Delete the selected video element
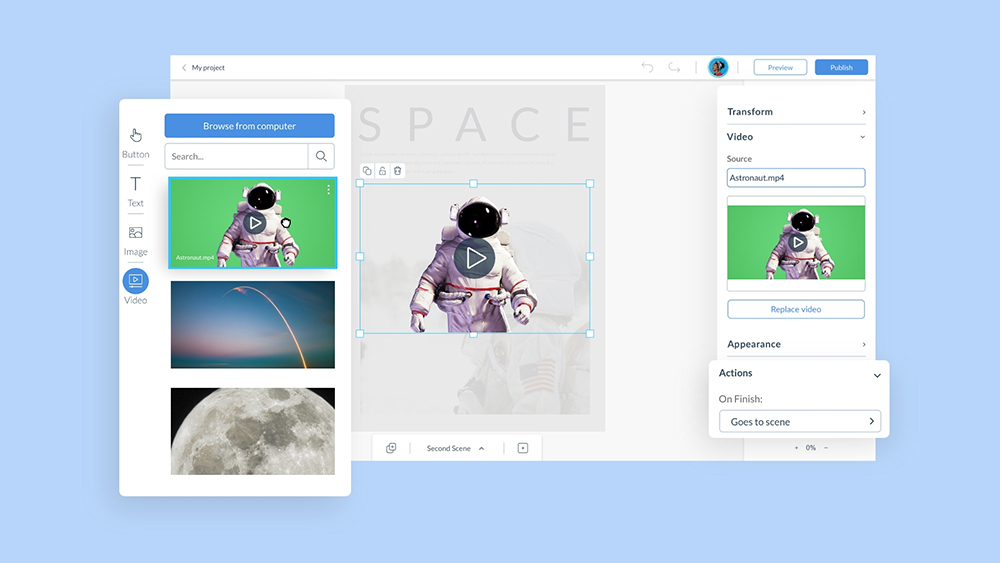Viewport: 1000px width, 563px height. pyautogui.click(x=397, y=171)
